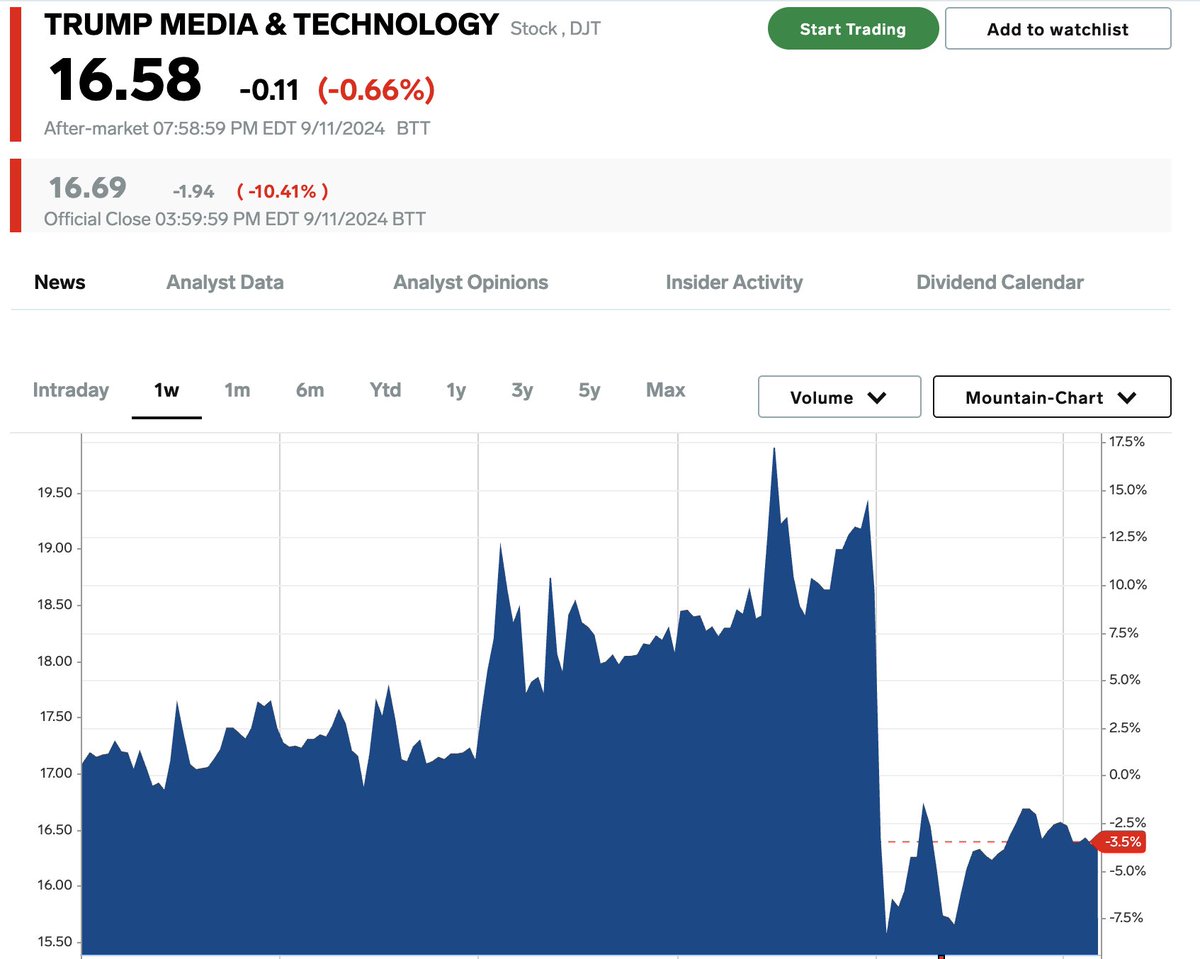Click the Start Trading button
Viewport: 1200px width, 959px height.
[x=853, y=29]
